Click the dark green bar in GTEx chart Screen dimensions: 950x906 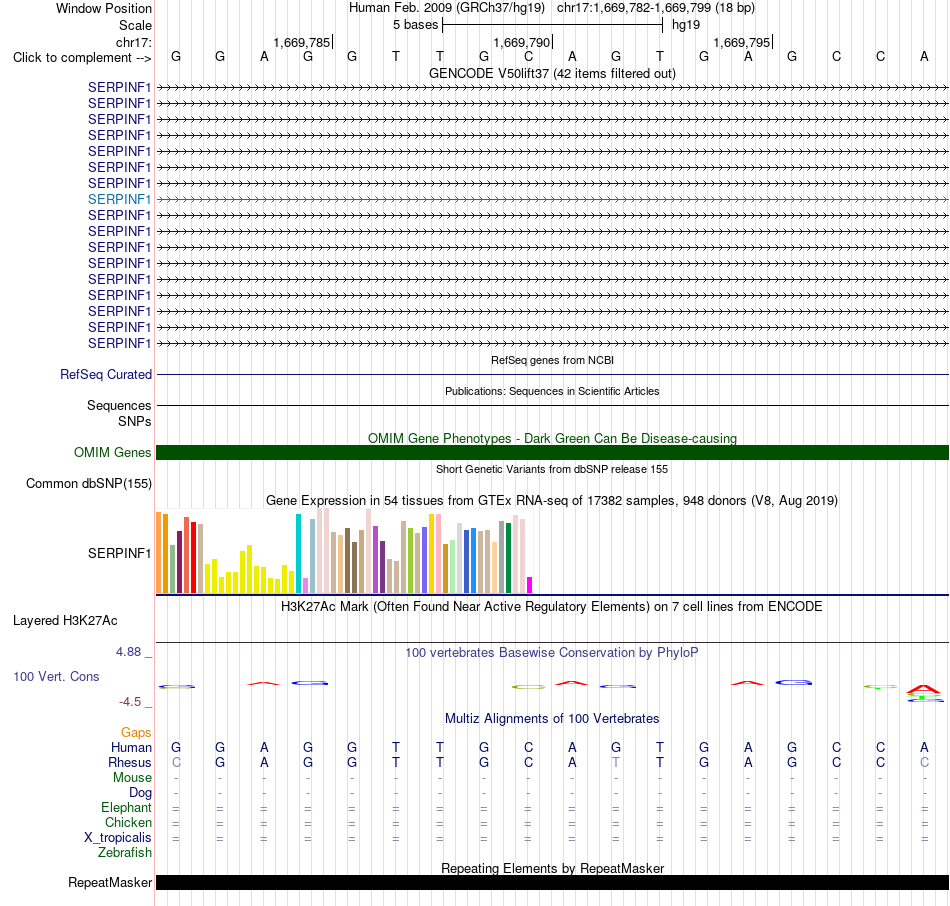[509, 558]
